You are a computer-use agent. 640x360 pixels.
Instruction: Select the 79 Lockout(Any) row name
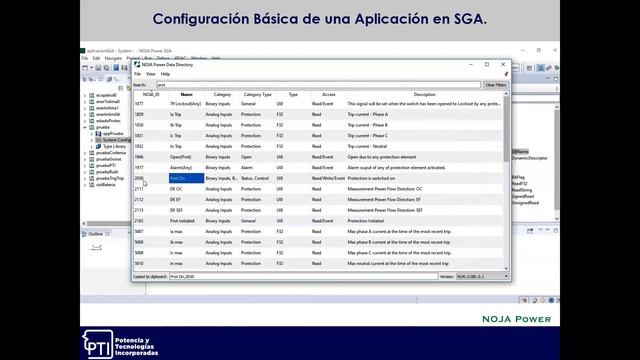186,104
